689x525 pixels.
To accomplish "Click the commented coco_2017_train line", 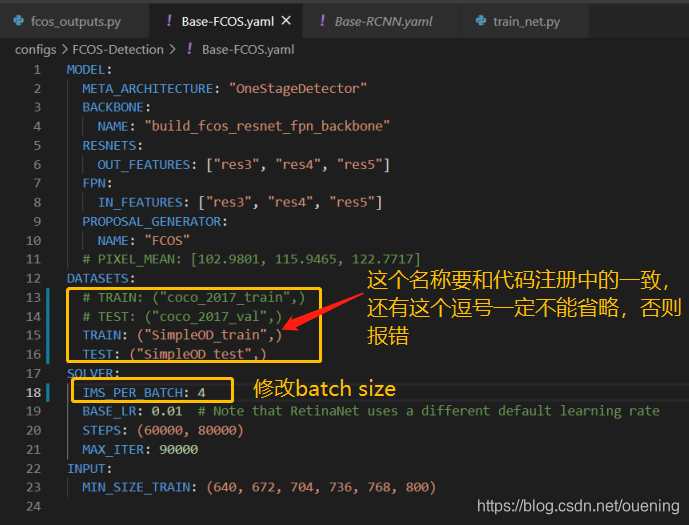I will 193,297.
